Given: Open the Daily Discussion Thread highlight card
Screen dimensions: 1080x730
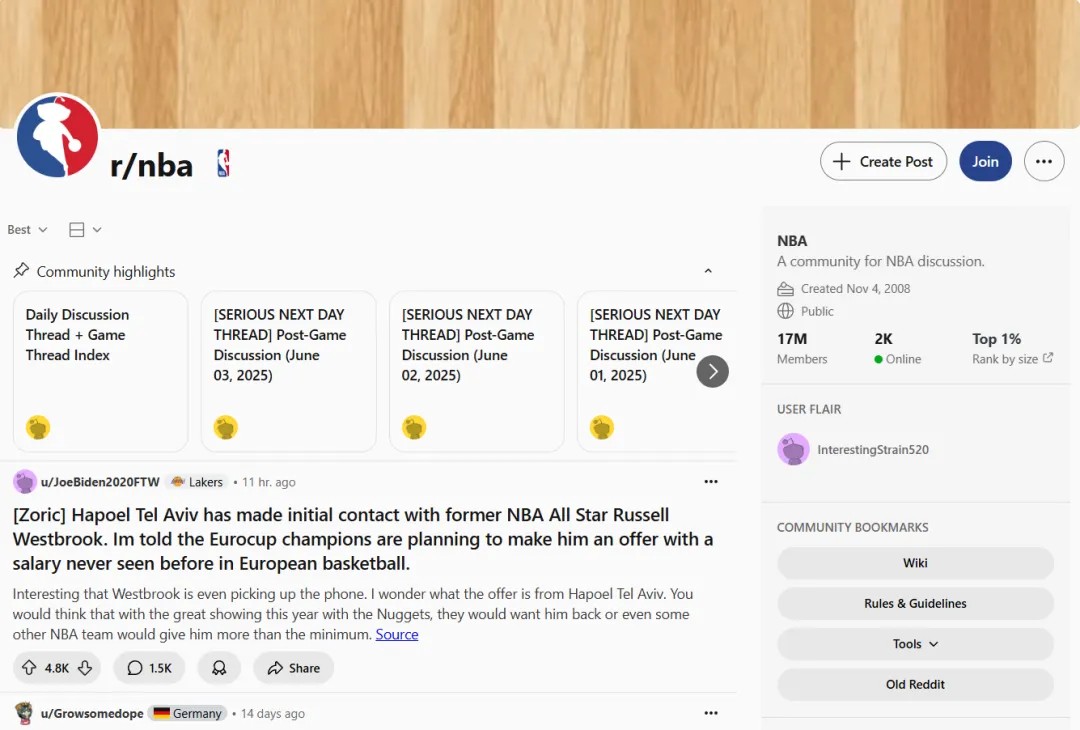Looking at the screenshot, I should click(x=101, y=371).
